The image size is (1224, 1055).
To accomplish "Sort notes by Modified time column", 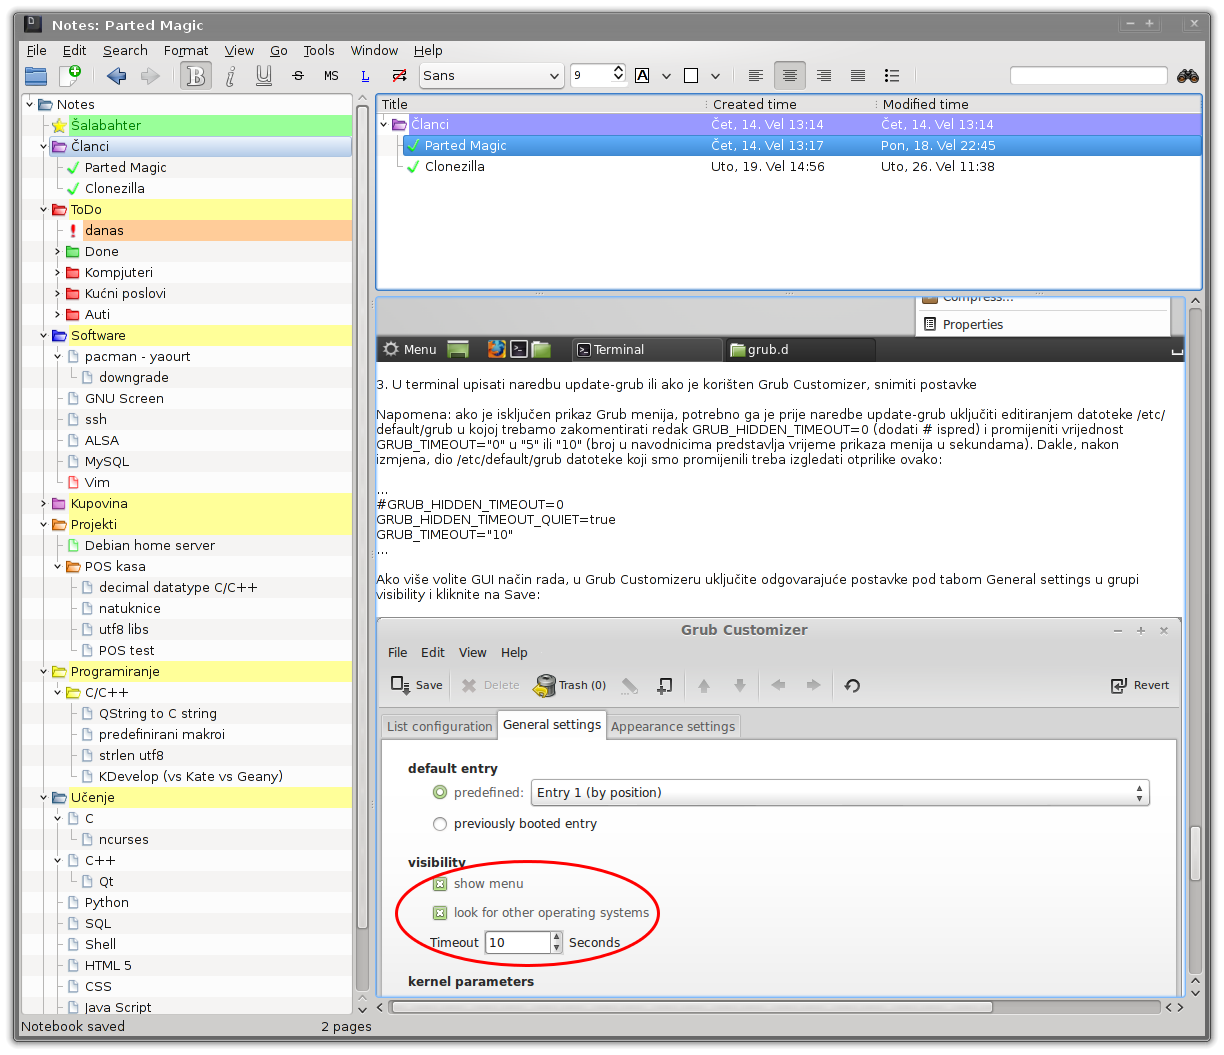I will tap(925, 104).
